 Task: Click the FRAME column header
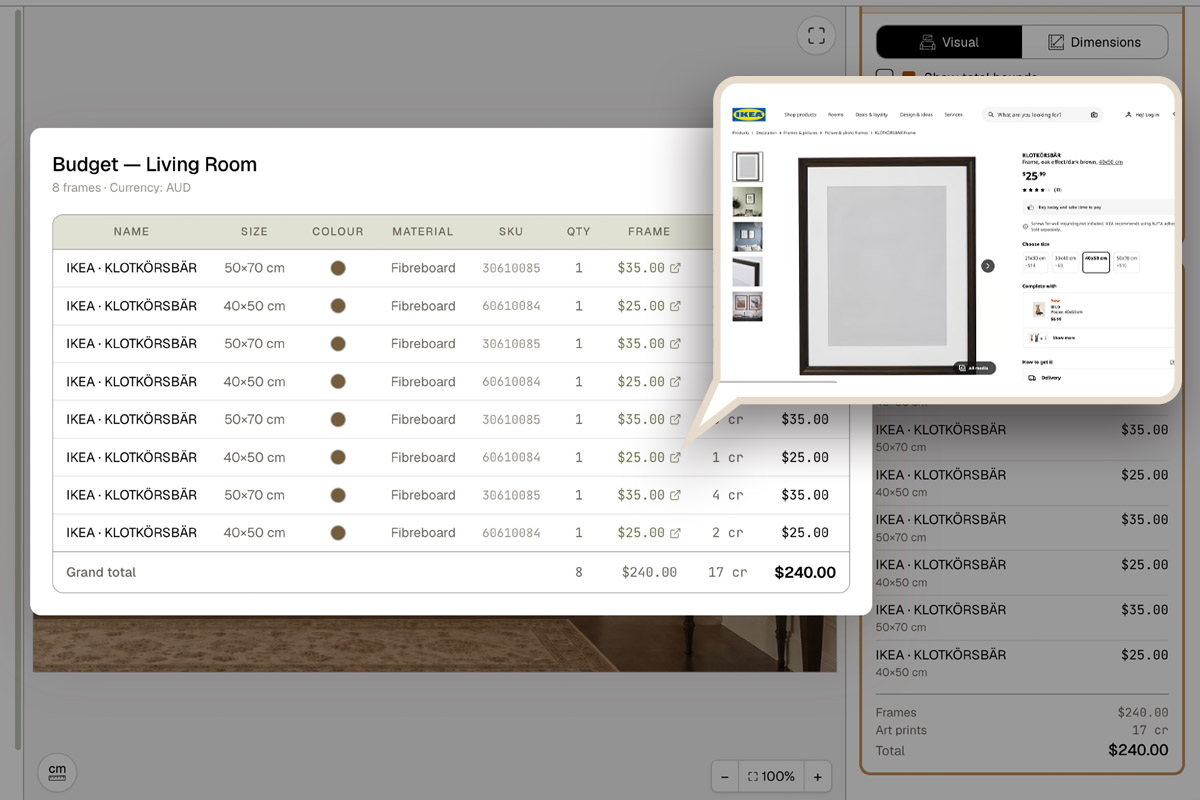[x=649, y=231]
